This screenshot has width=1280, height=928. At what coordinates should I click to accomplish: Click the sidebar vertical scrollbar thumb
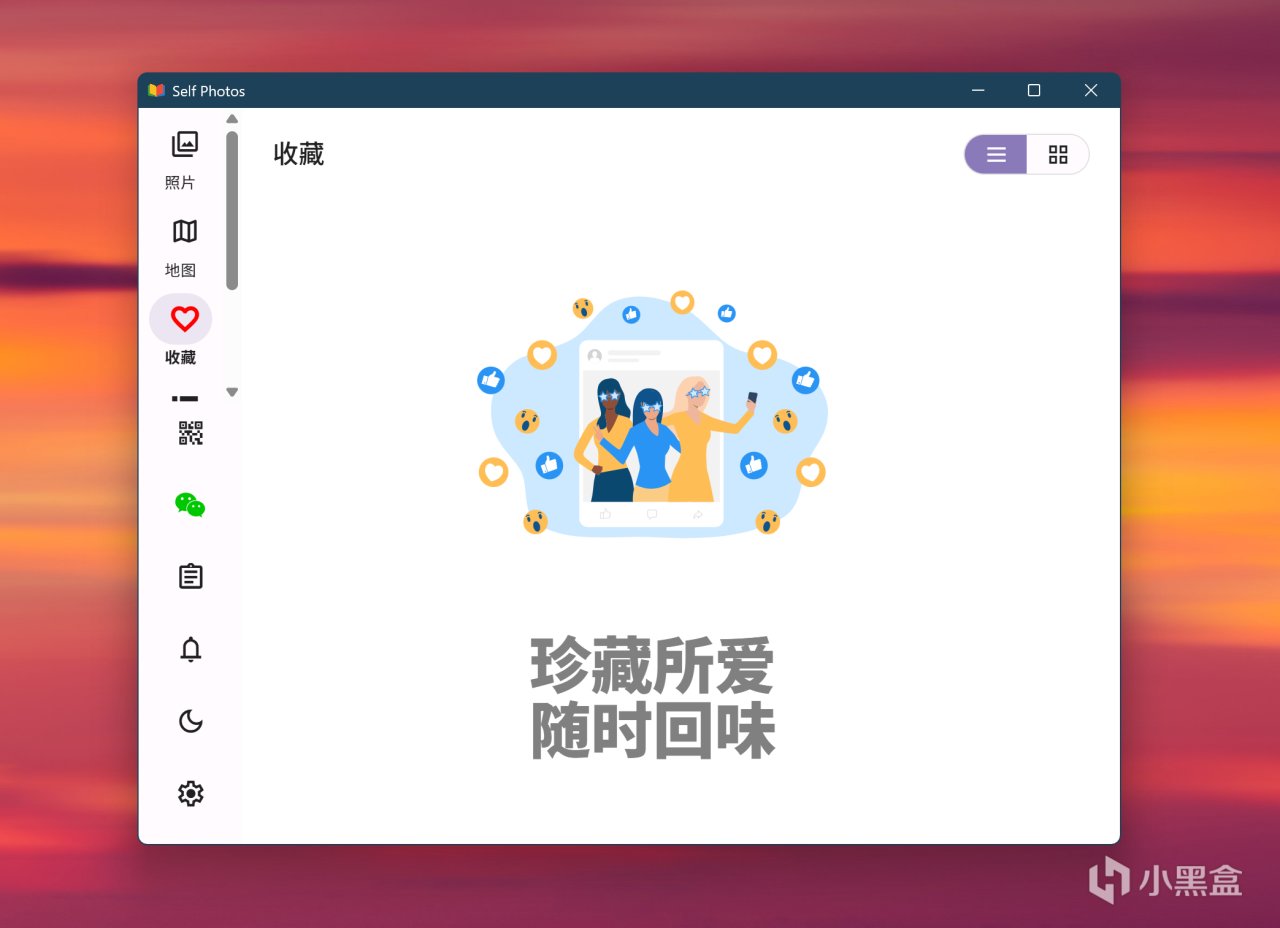coord(232,210)
